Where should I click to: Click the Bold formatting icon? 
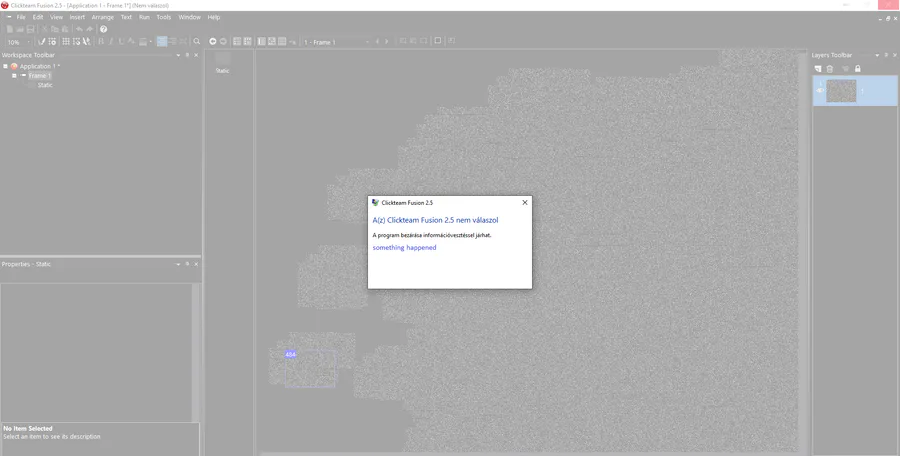(x=101, y=41)
